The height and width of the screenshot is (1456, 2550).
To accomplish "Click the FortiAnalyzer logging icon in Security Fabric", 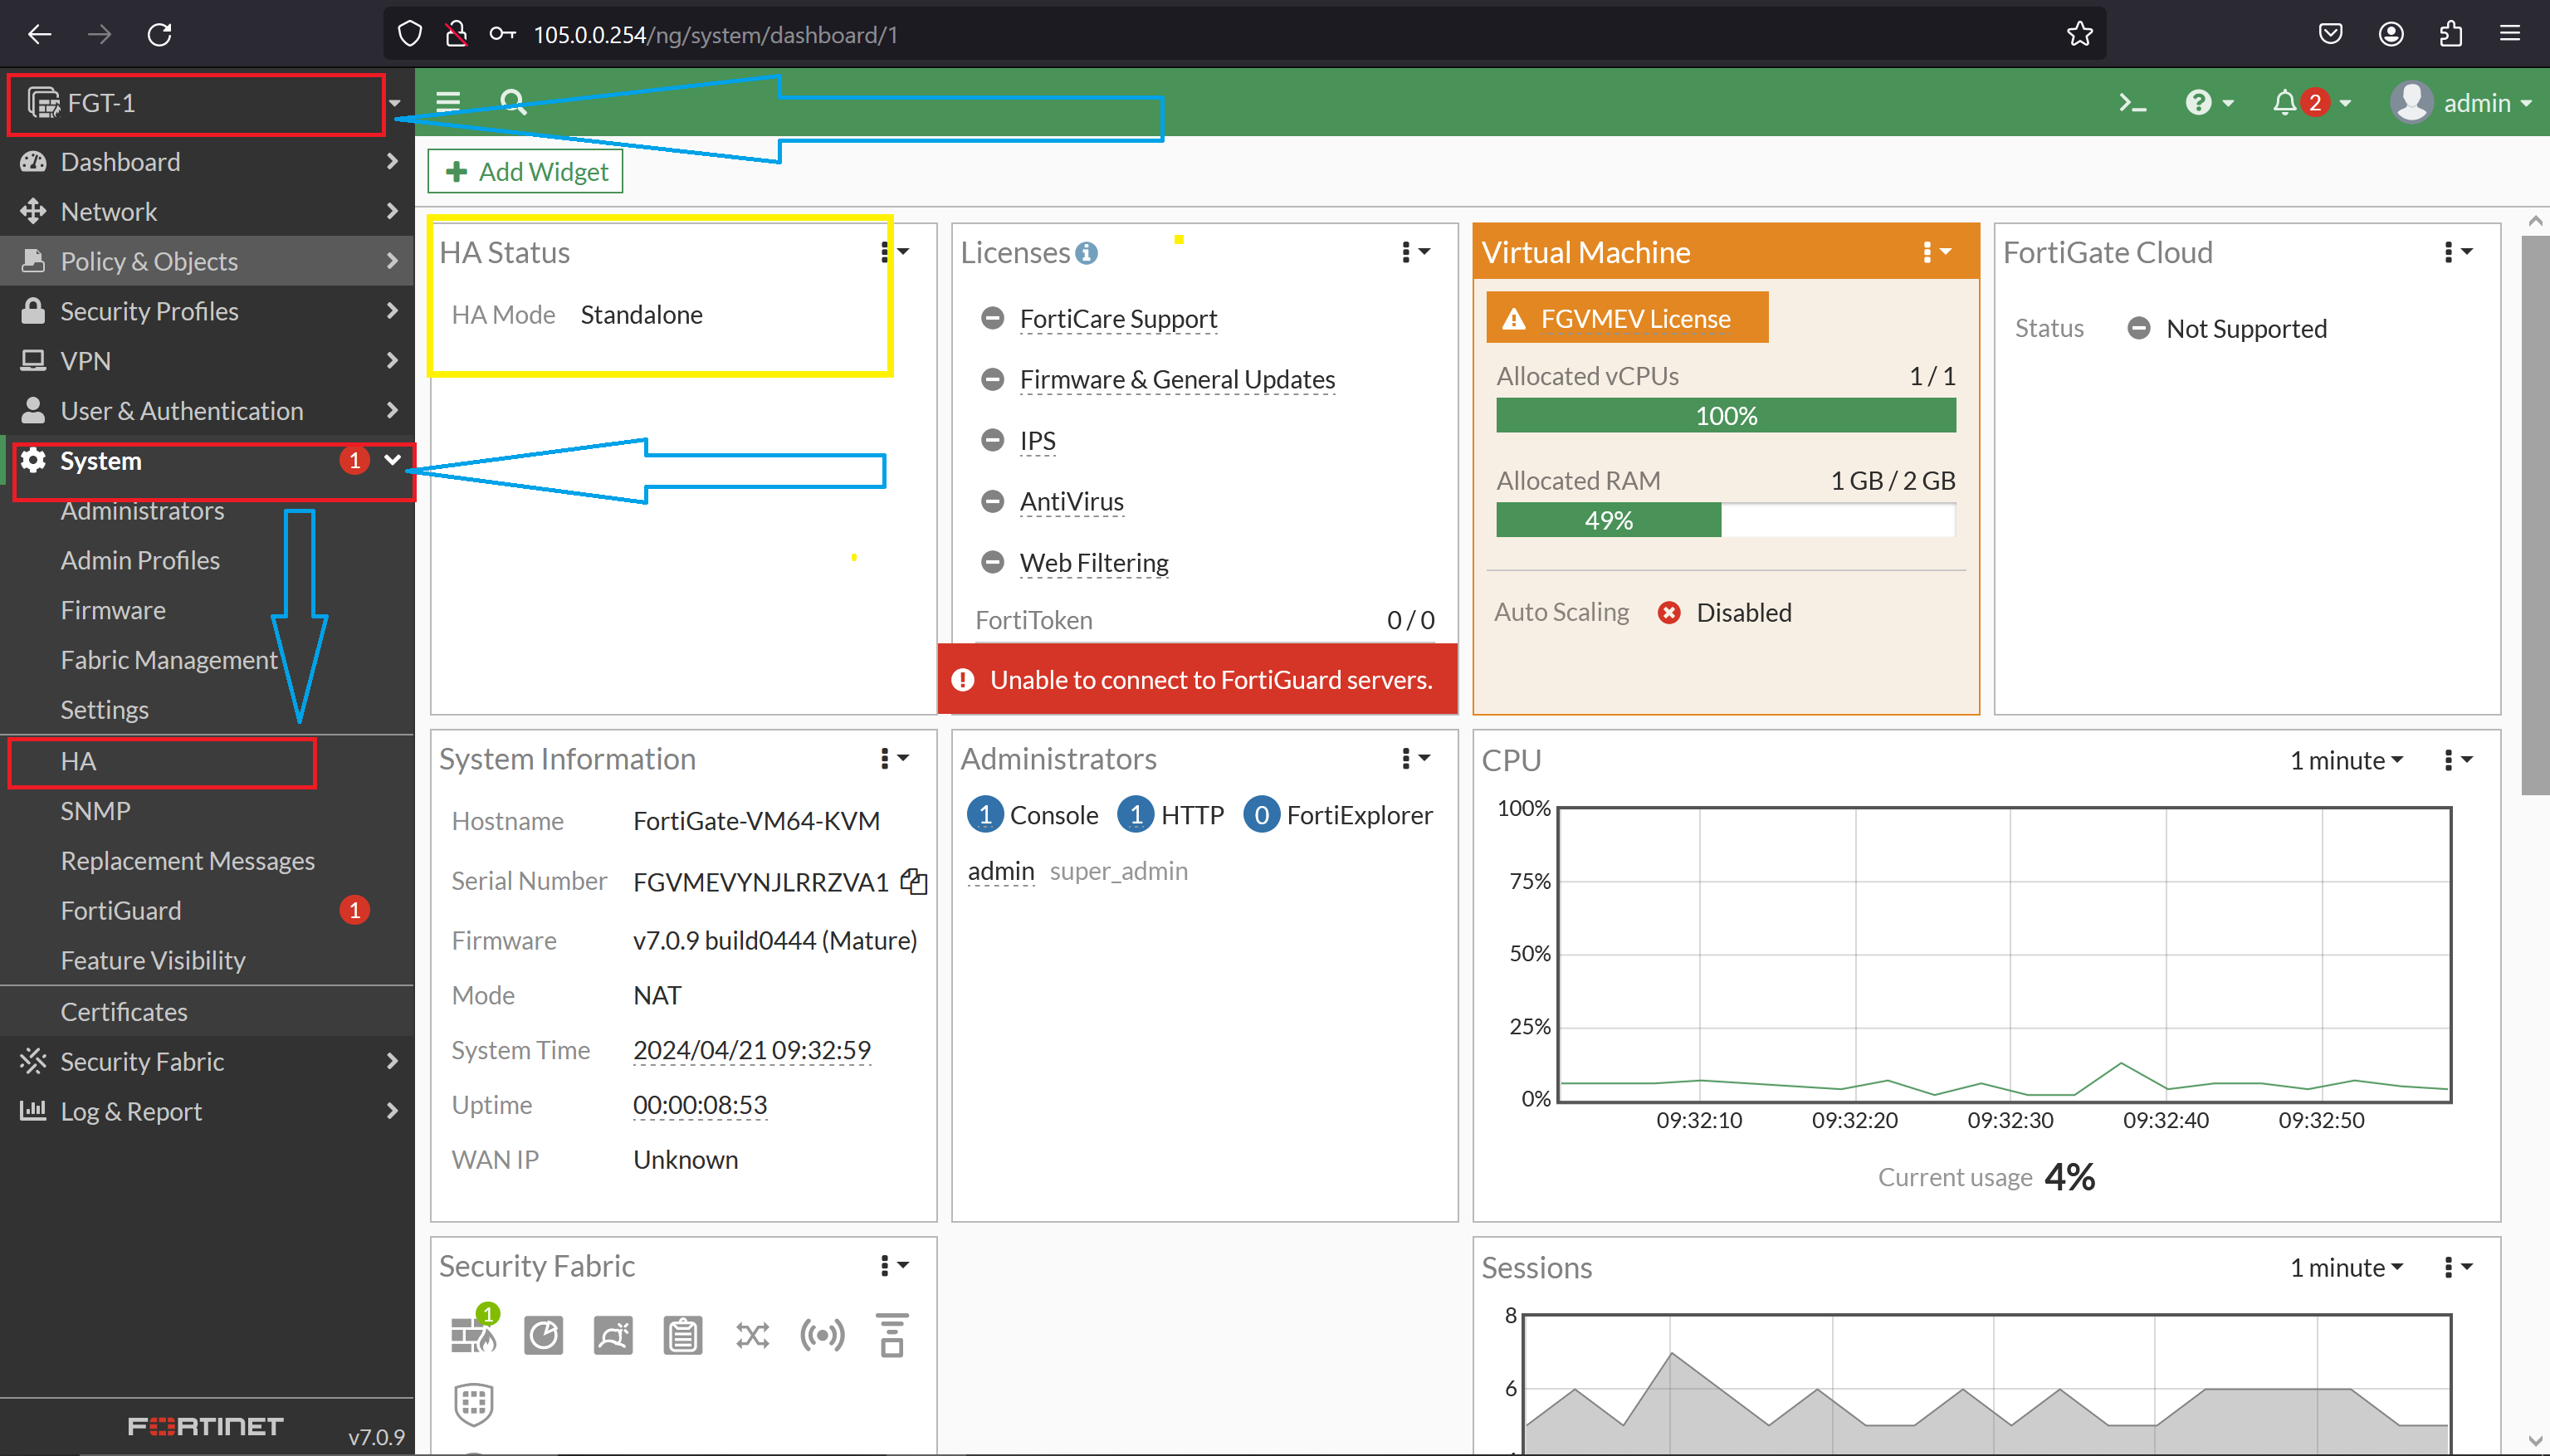I will click(543, 1335).
